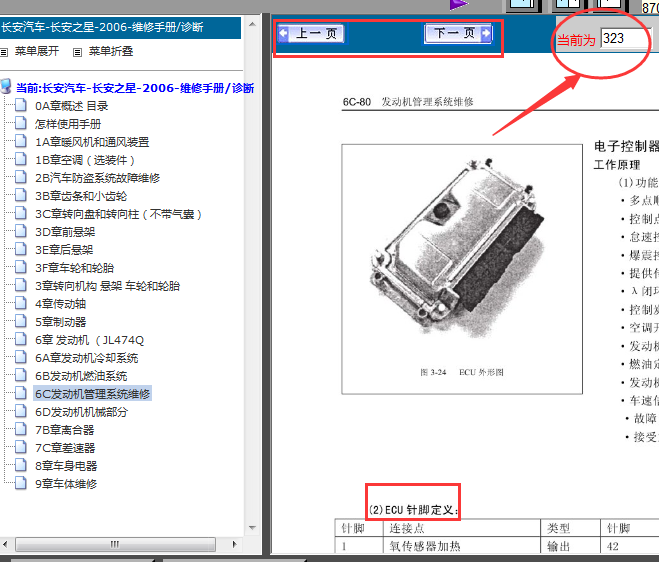659x562 pixels.
Task: Open chapter 5章制动器
Action: tap(61, 322)
